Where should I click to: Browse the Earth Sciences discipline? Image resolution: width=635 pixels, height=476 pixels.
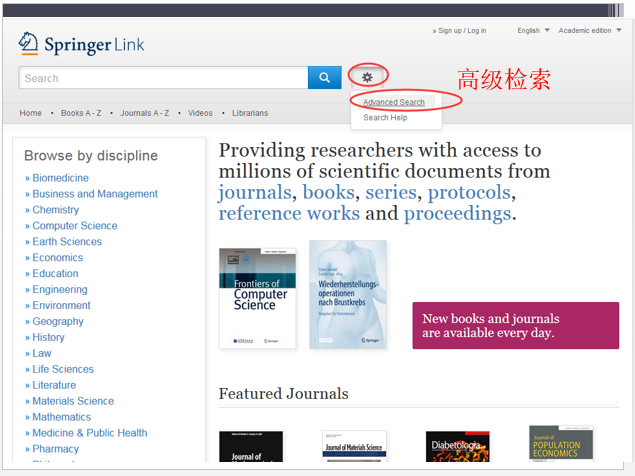67,241
